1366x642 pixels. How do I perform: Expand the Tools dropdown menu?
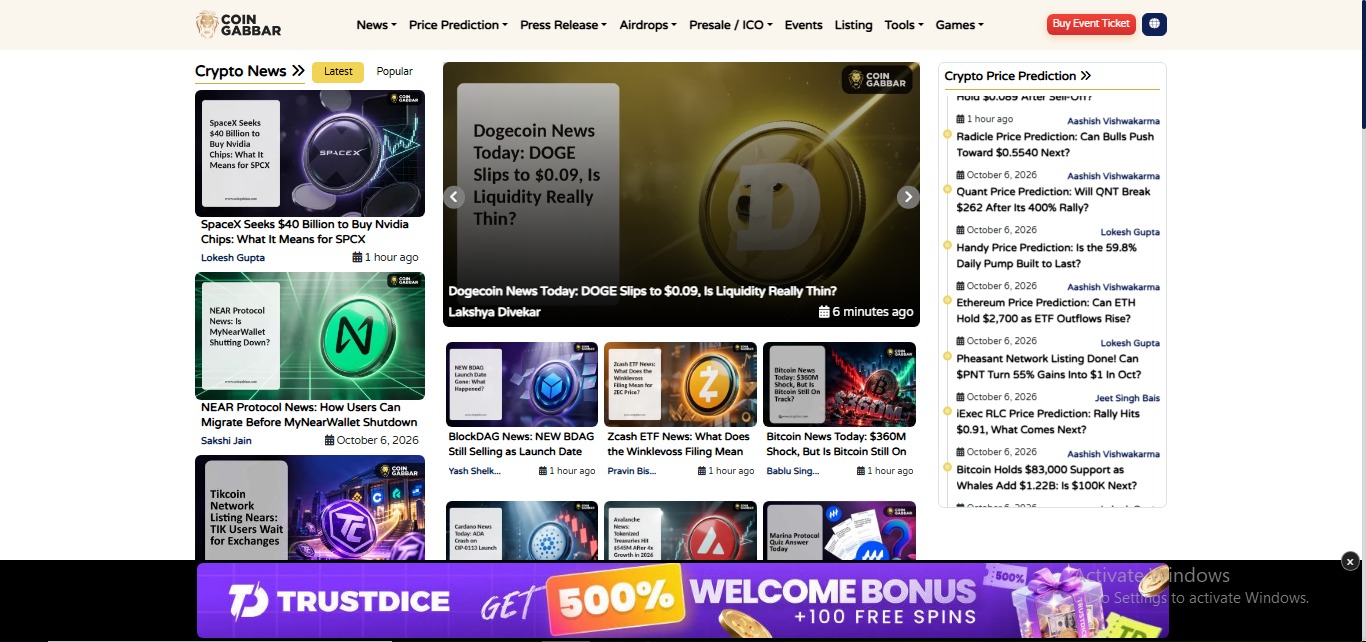(x=904, y=25)
